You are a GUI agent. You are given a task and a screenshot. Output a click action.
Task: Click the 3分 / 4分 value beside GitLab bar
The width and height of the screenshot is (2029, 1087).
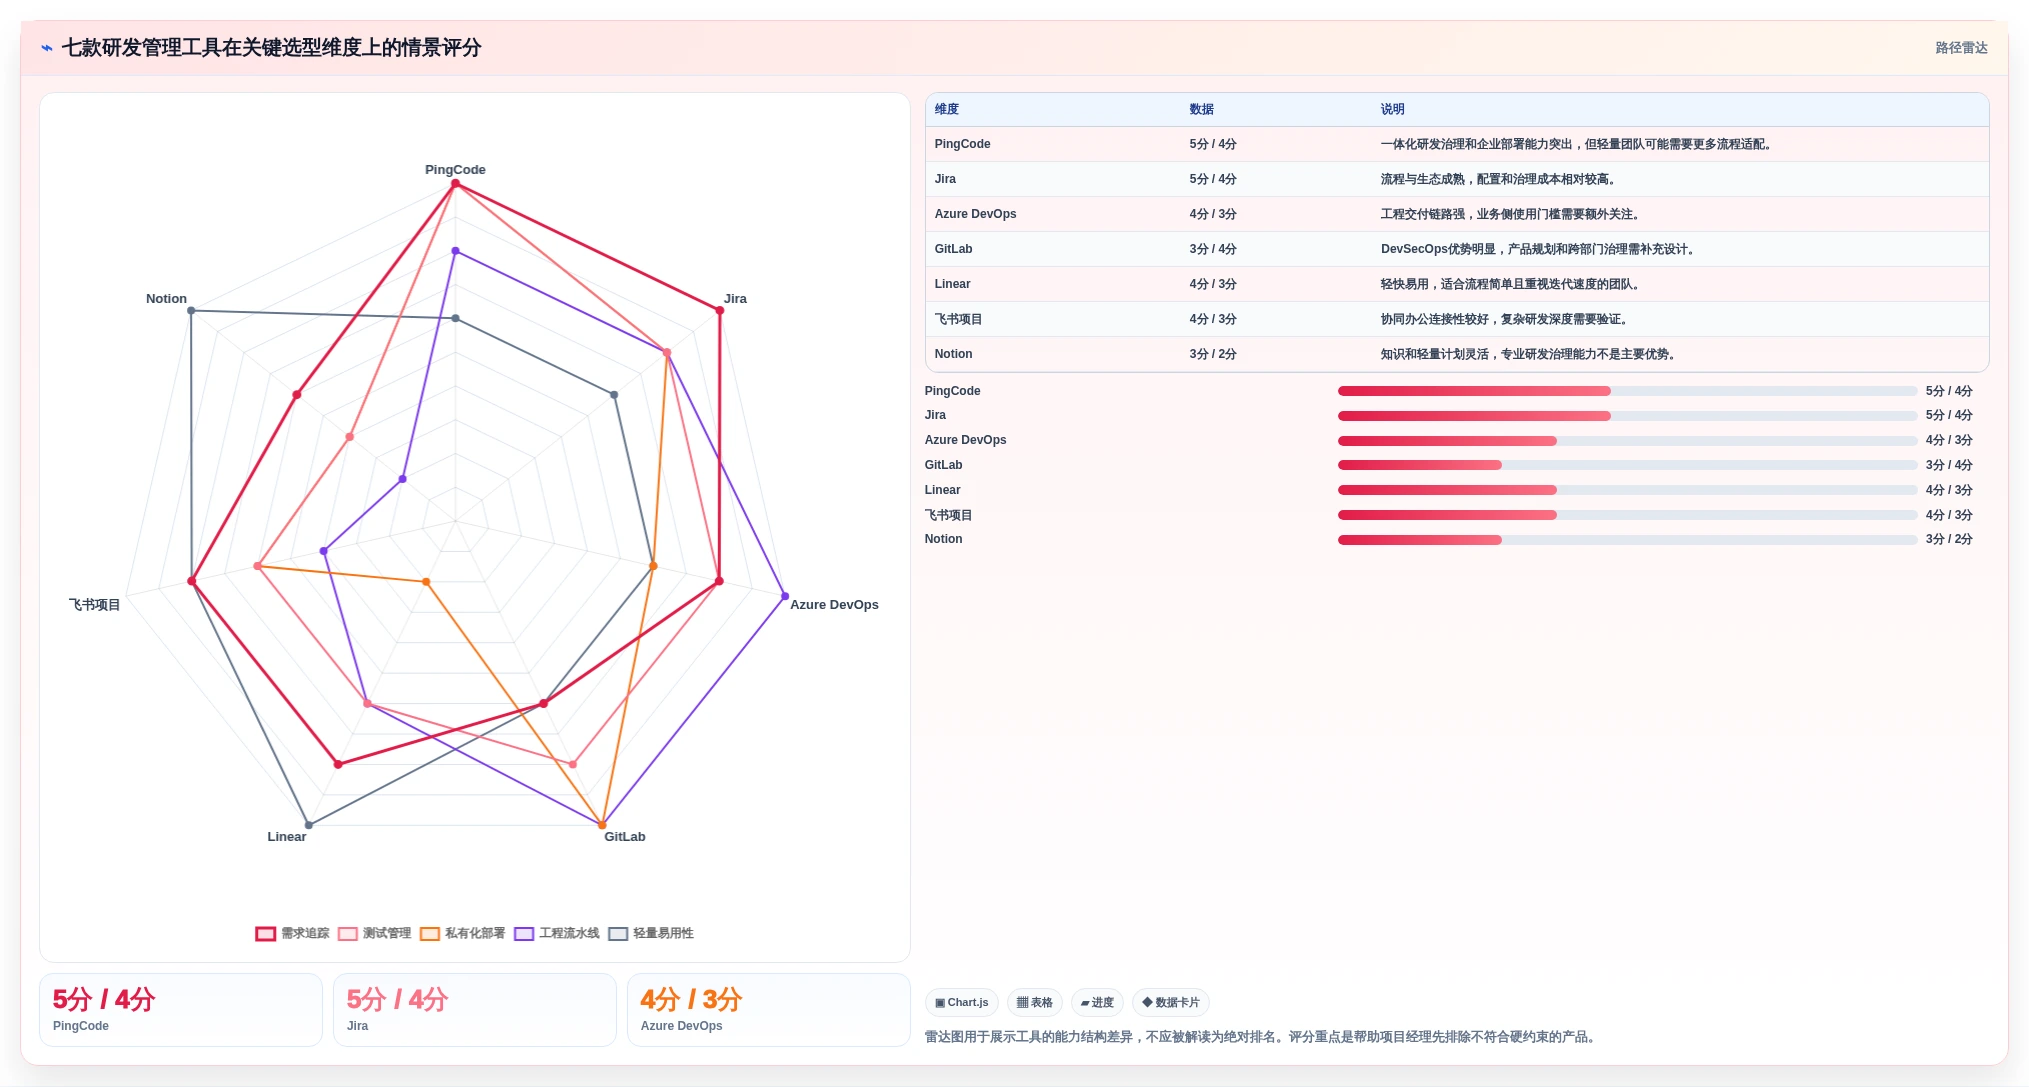(1949, 465)
